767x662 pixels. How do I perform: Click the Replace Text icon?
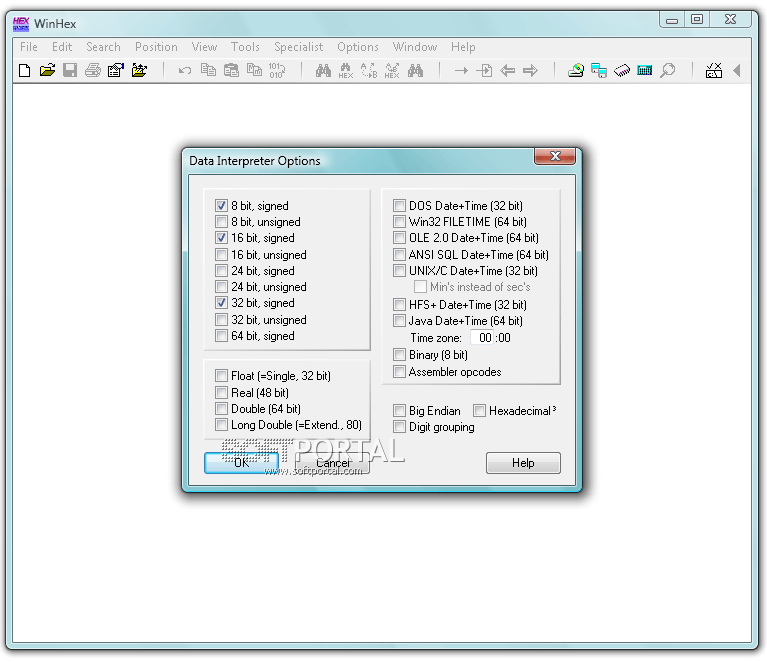coord(369,71)
